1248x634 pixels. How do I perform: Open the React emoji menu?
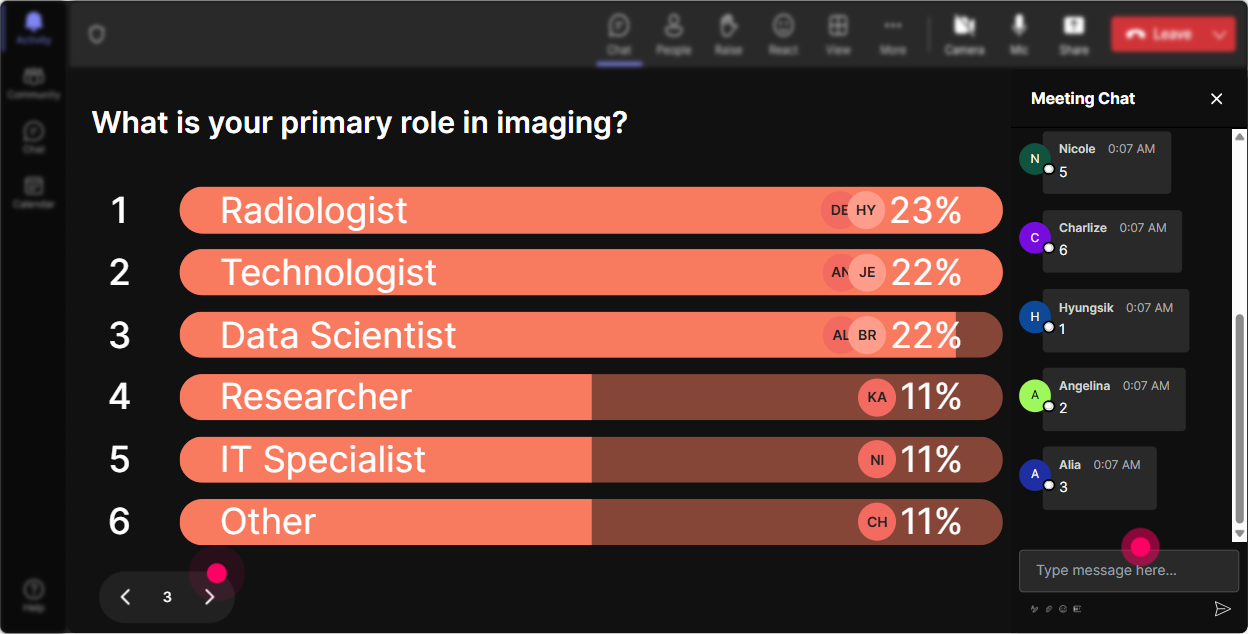click(x=783, y=33)
